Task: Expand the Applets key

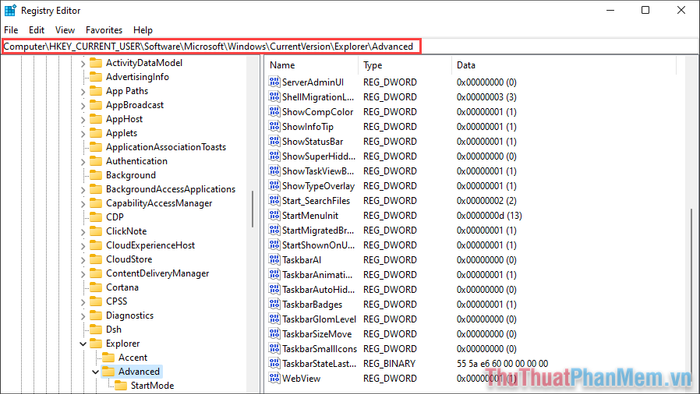Action: point(83,133)
